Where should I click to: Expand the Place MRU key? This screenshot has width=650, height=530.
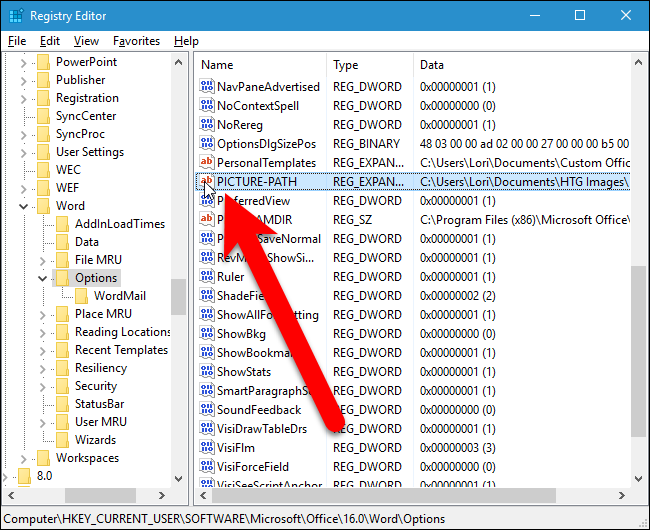42,315
